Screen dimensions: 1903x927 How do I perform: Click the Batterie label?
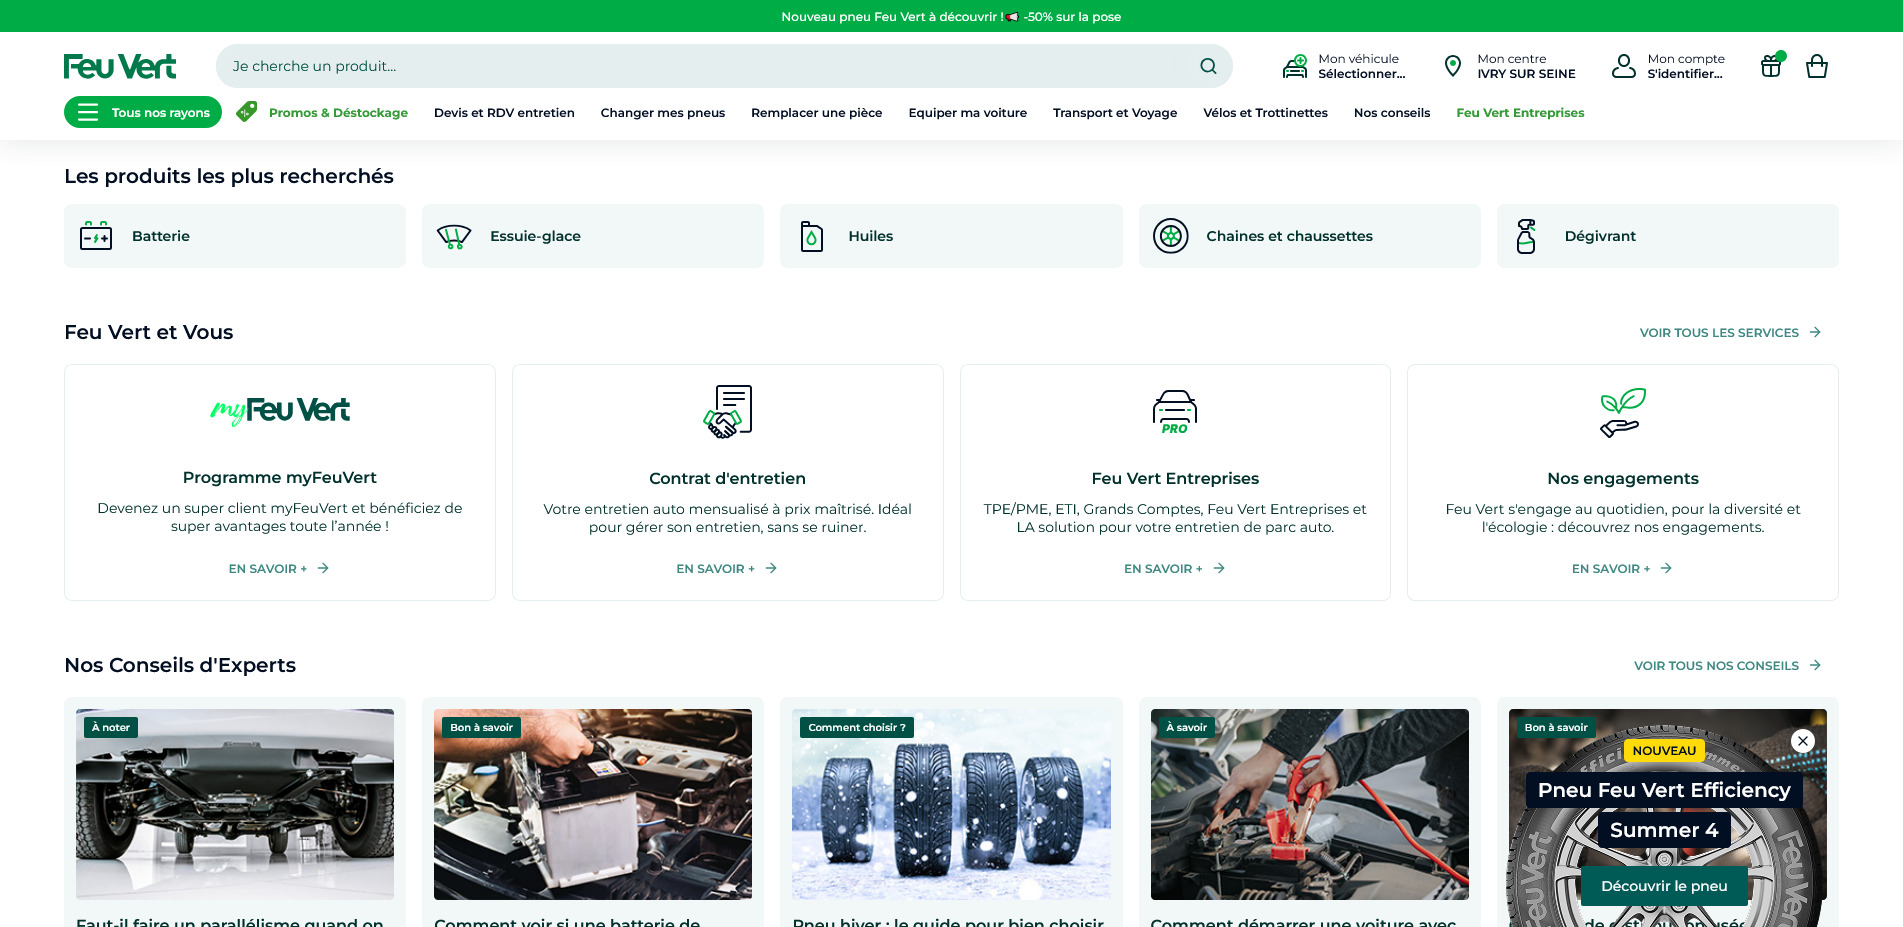point(161,236)
